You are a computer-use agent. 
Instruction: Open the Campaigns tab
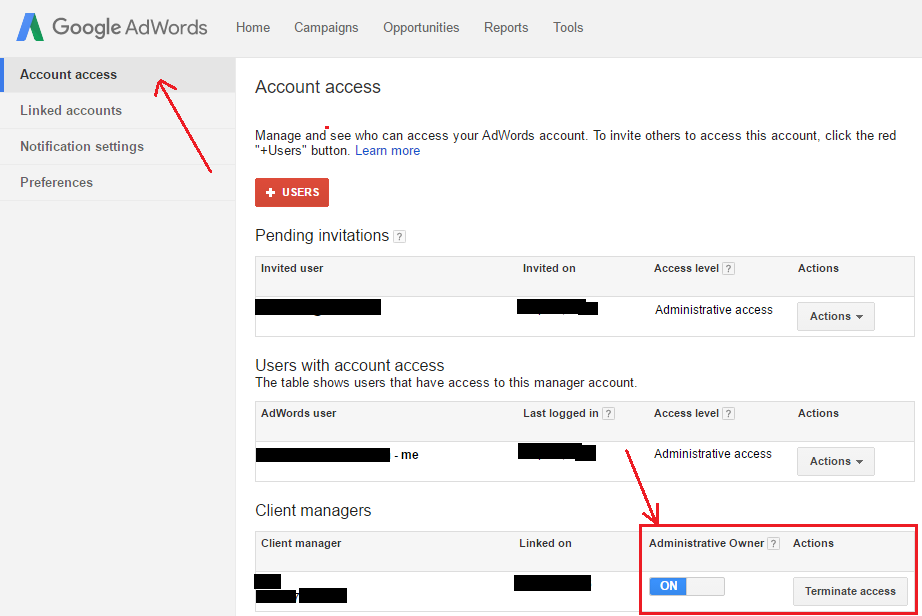tap(326, 28)
